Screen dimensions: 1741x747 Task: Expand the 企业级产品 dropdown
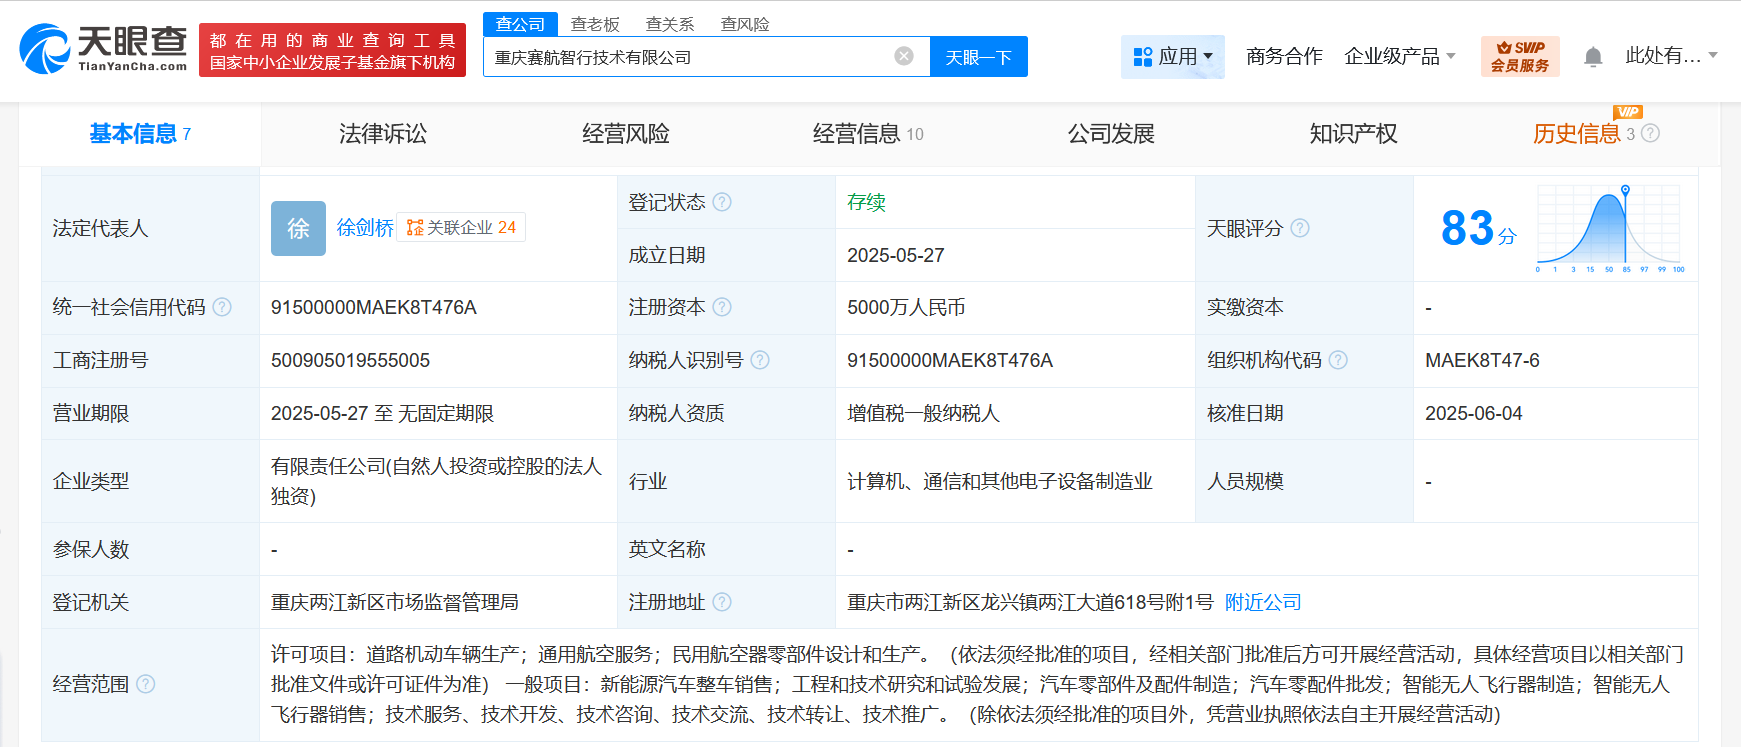1399,57
